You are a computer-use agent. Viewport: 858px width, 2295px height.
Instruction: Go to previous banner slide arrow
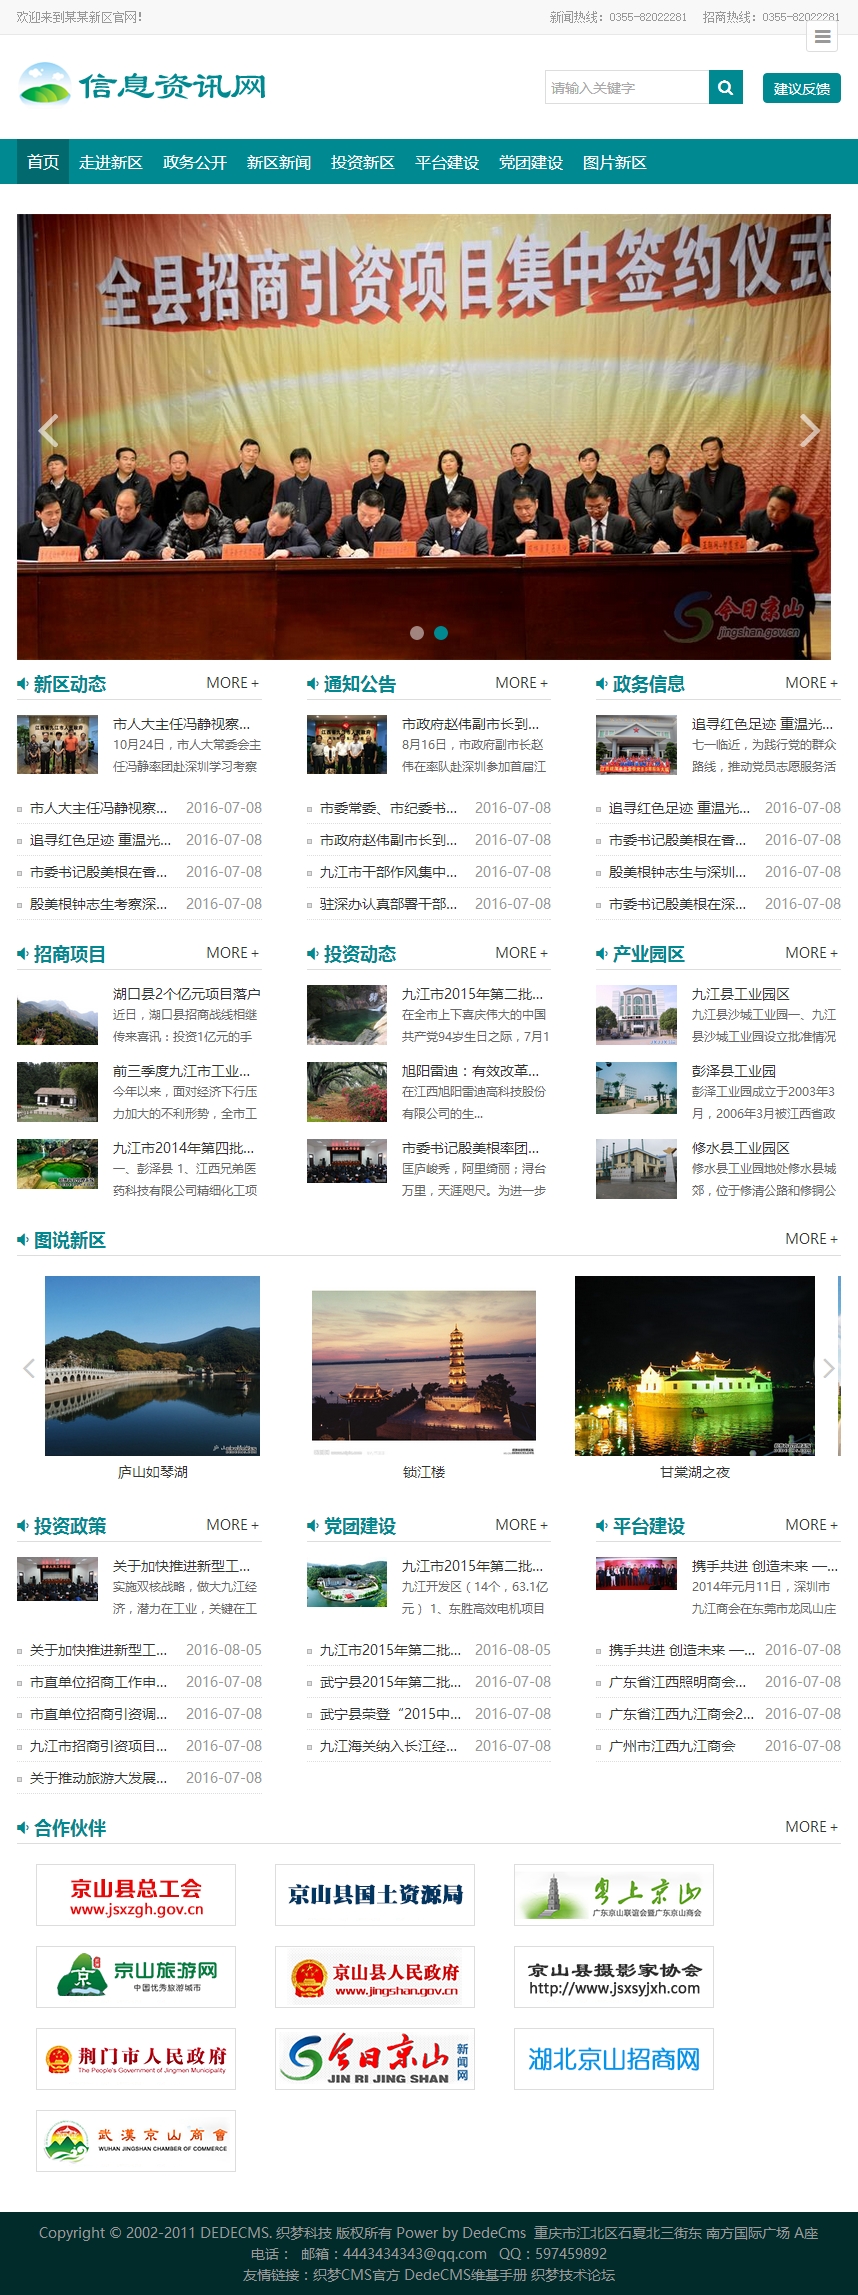pos(48,430)
